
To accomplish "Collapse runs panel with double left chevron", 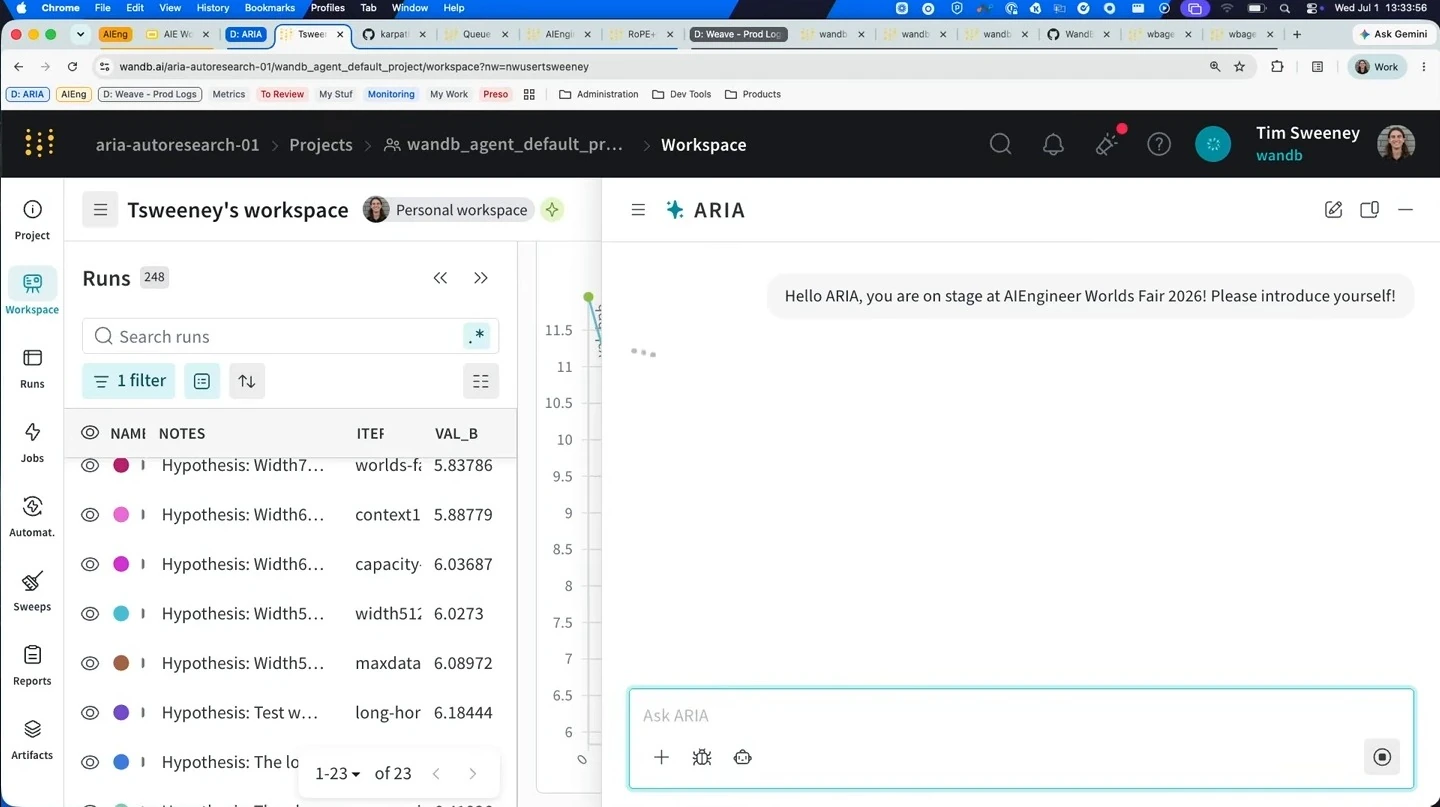I will [440, 278].
